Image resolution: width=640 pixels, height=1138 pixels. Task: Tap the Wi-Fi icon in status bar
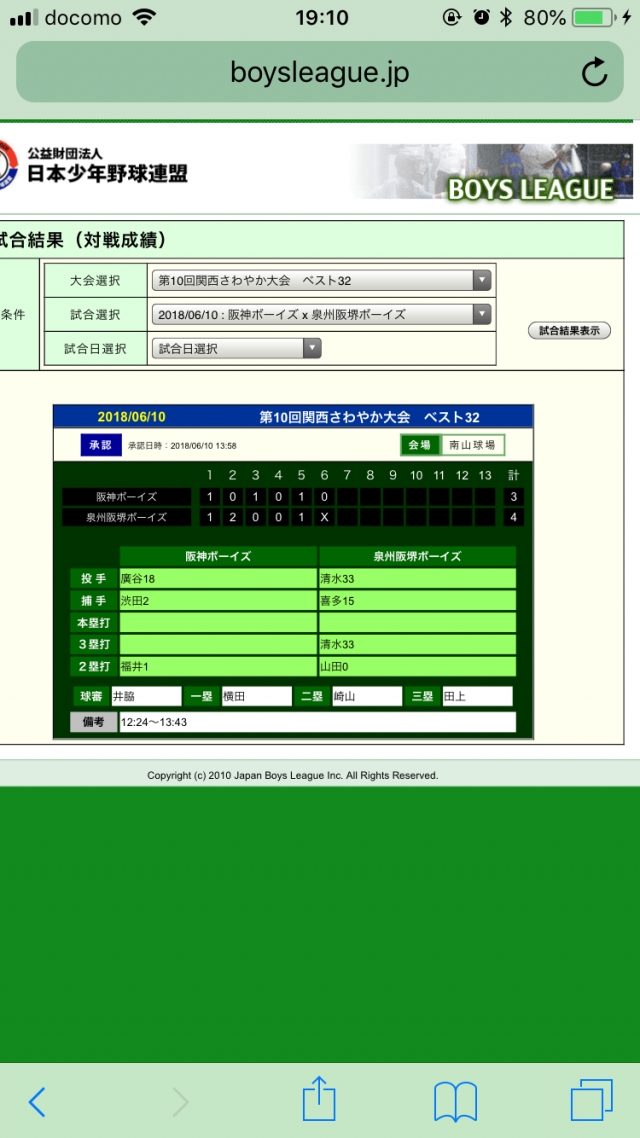pyautogui.click(x=145, y=18)
